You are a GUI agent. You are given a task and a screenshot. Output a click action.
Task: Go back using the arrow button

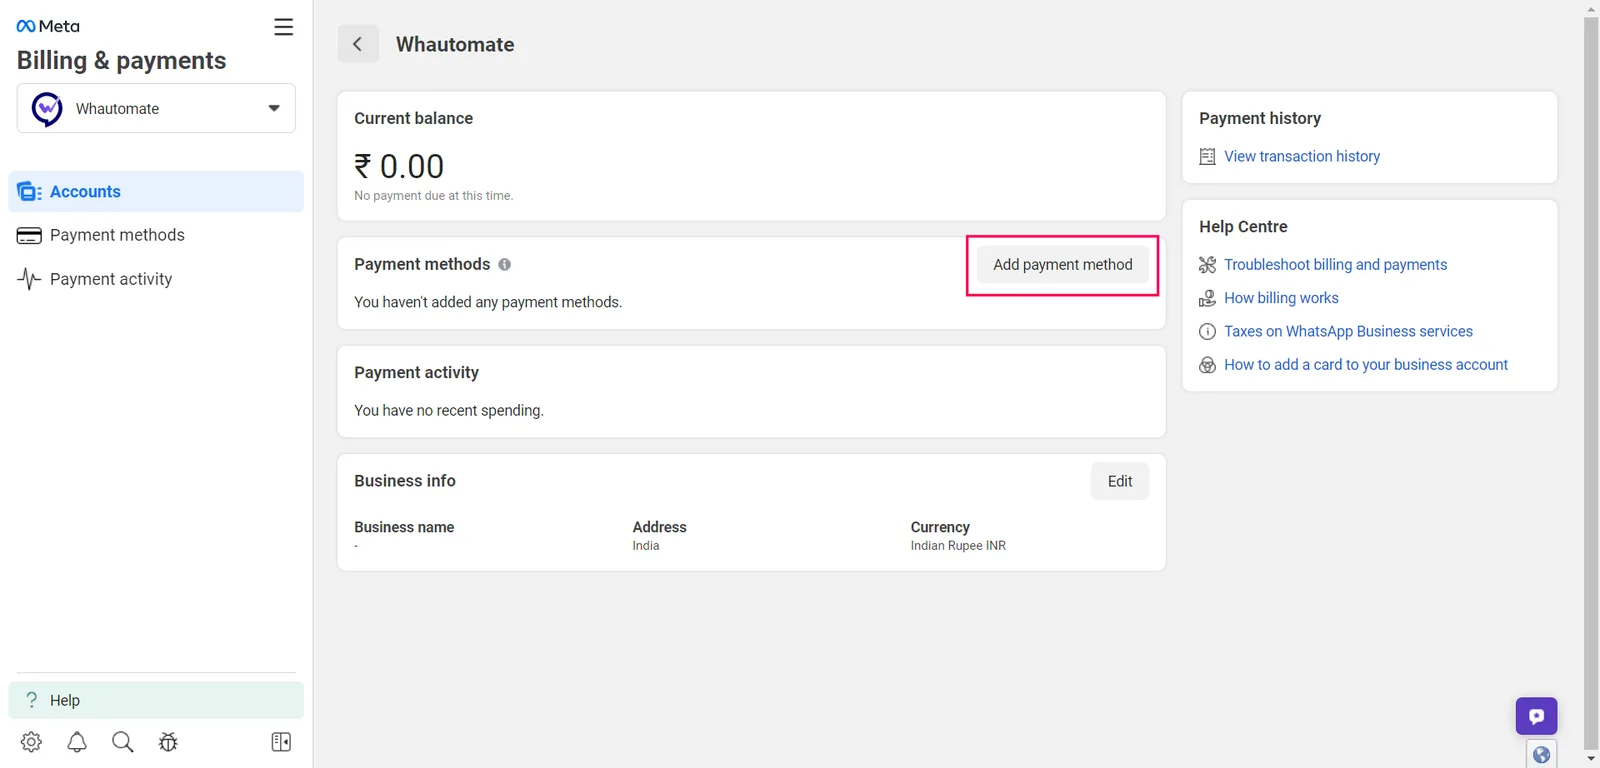pyautogui.click(x=358, y=44)
